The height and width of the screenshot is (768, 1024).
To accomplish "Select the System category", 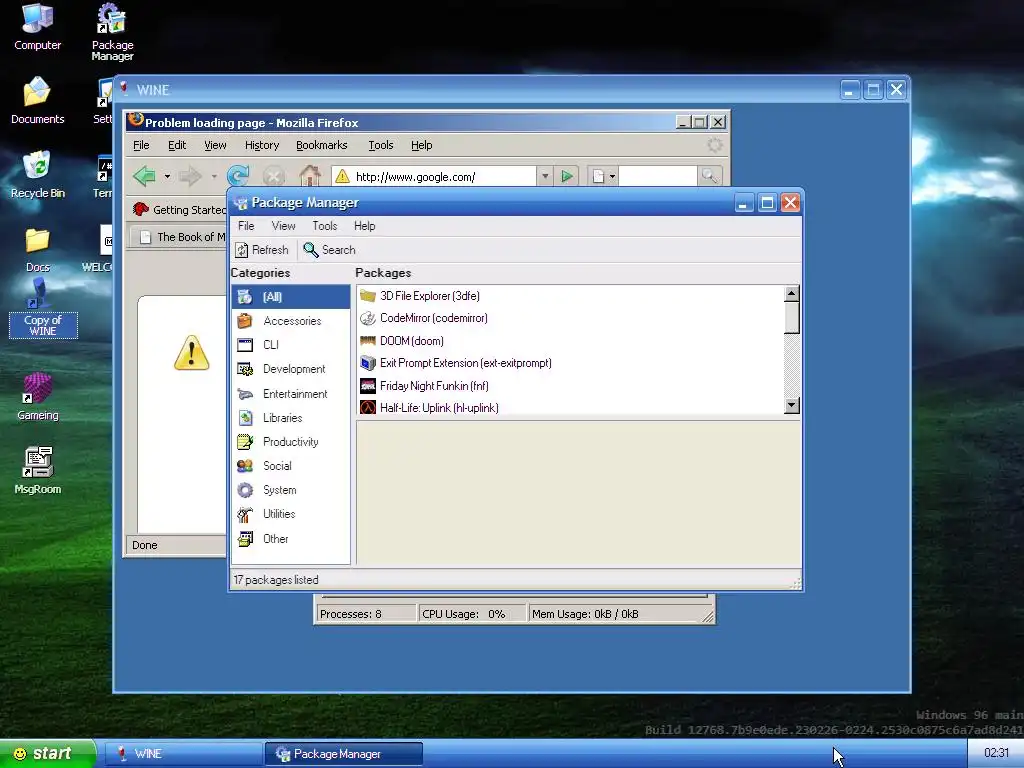I will (x=291, y=490).
